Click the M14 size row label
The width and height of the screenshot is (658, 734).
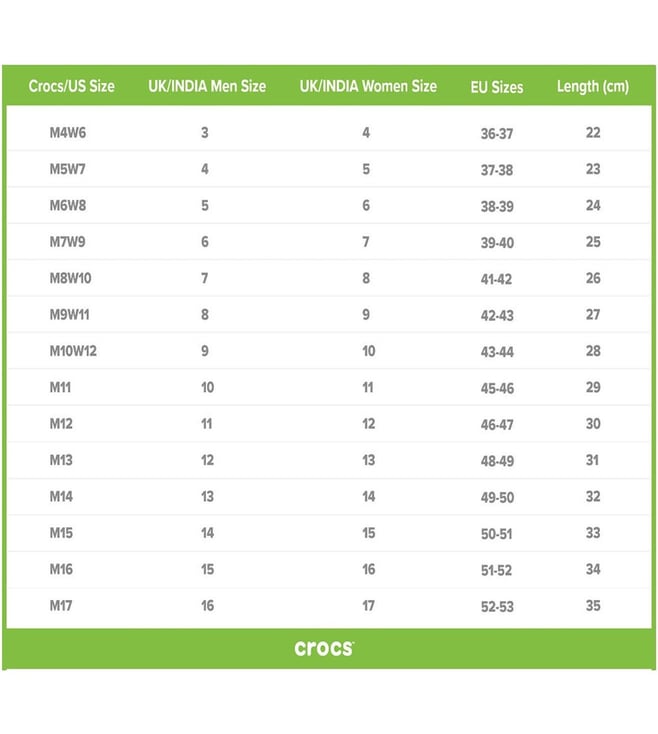tap(62, 496)
